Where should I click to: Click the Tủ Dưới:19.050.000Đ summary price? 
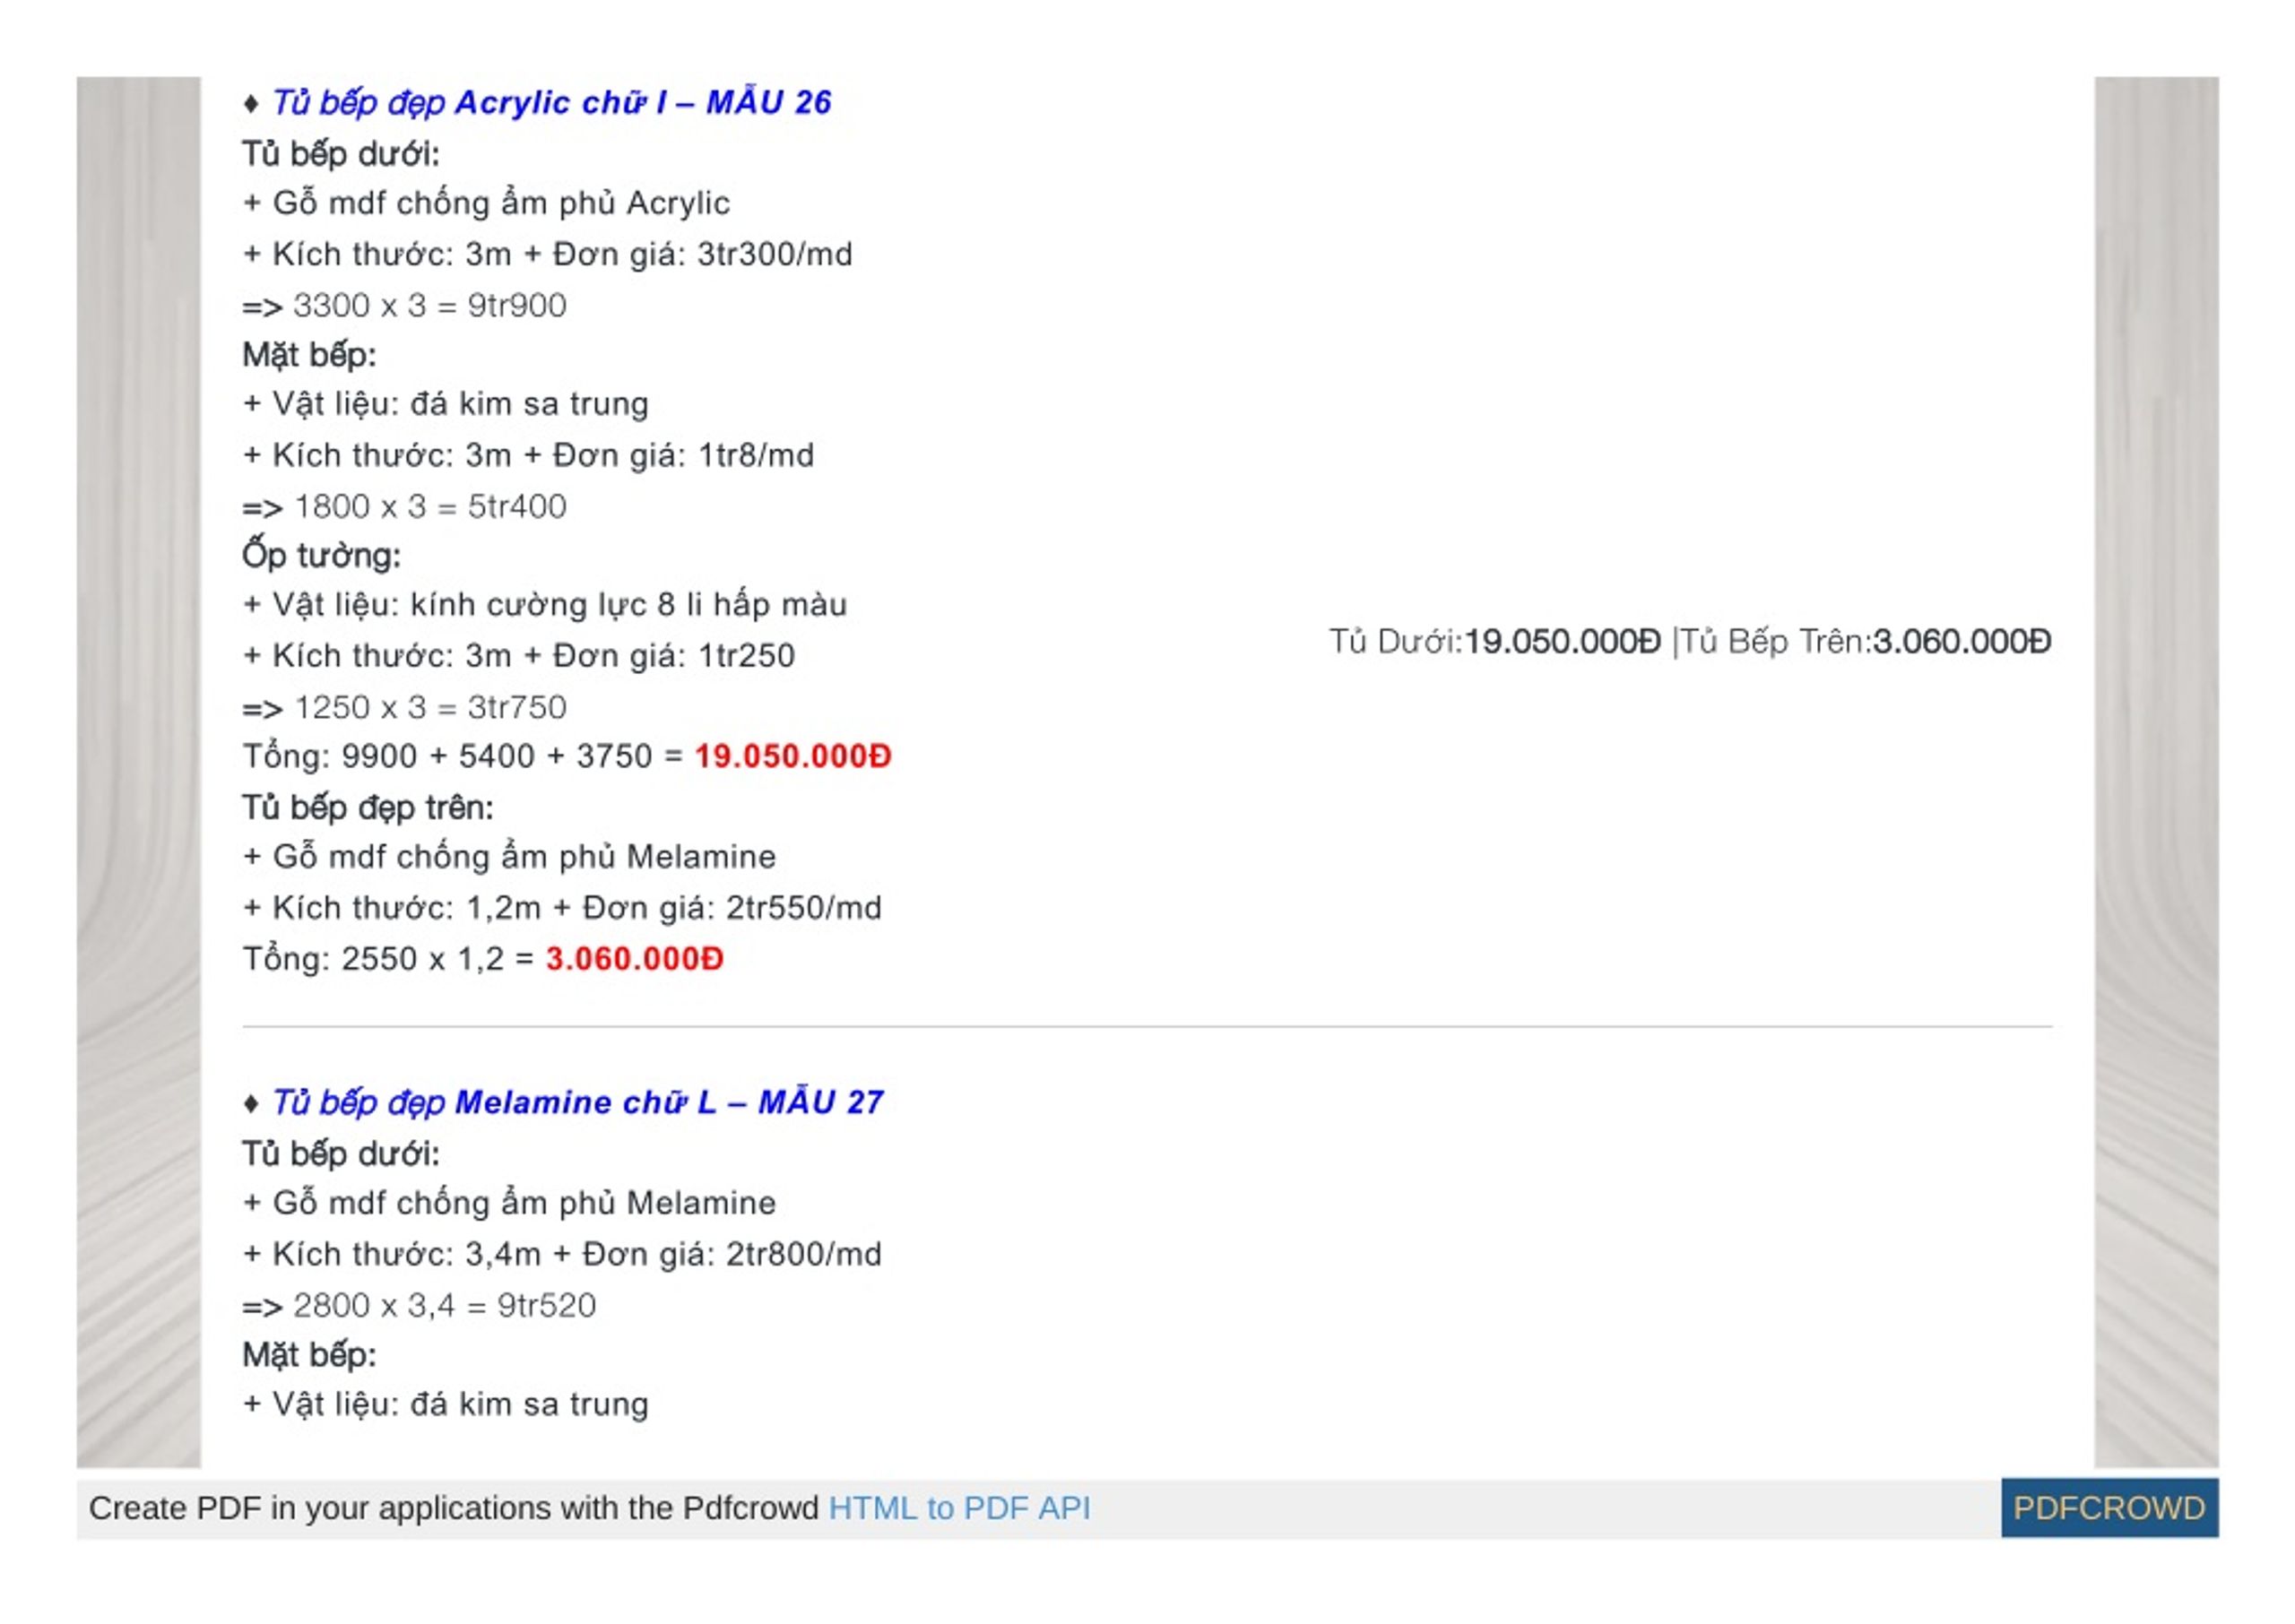click(x=1494, y=641)
